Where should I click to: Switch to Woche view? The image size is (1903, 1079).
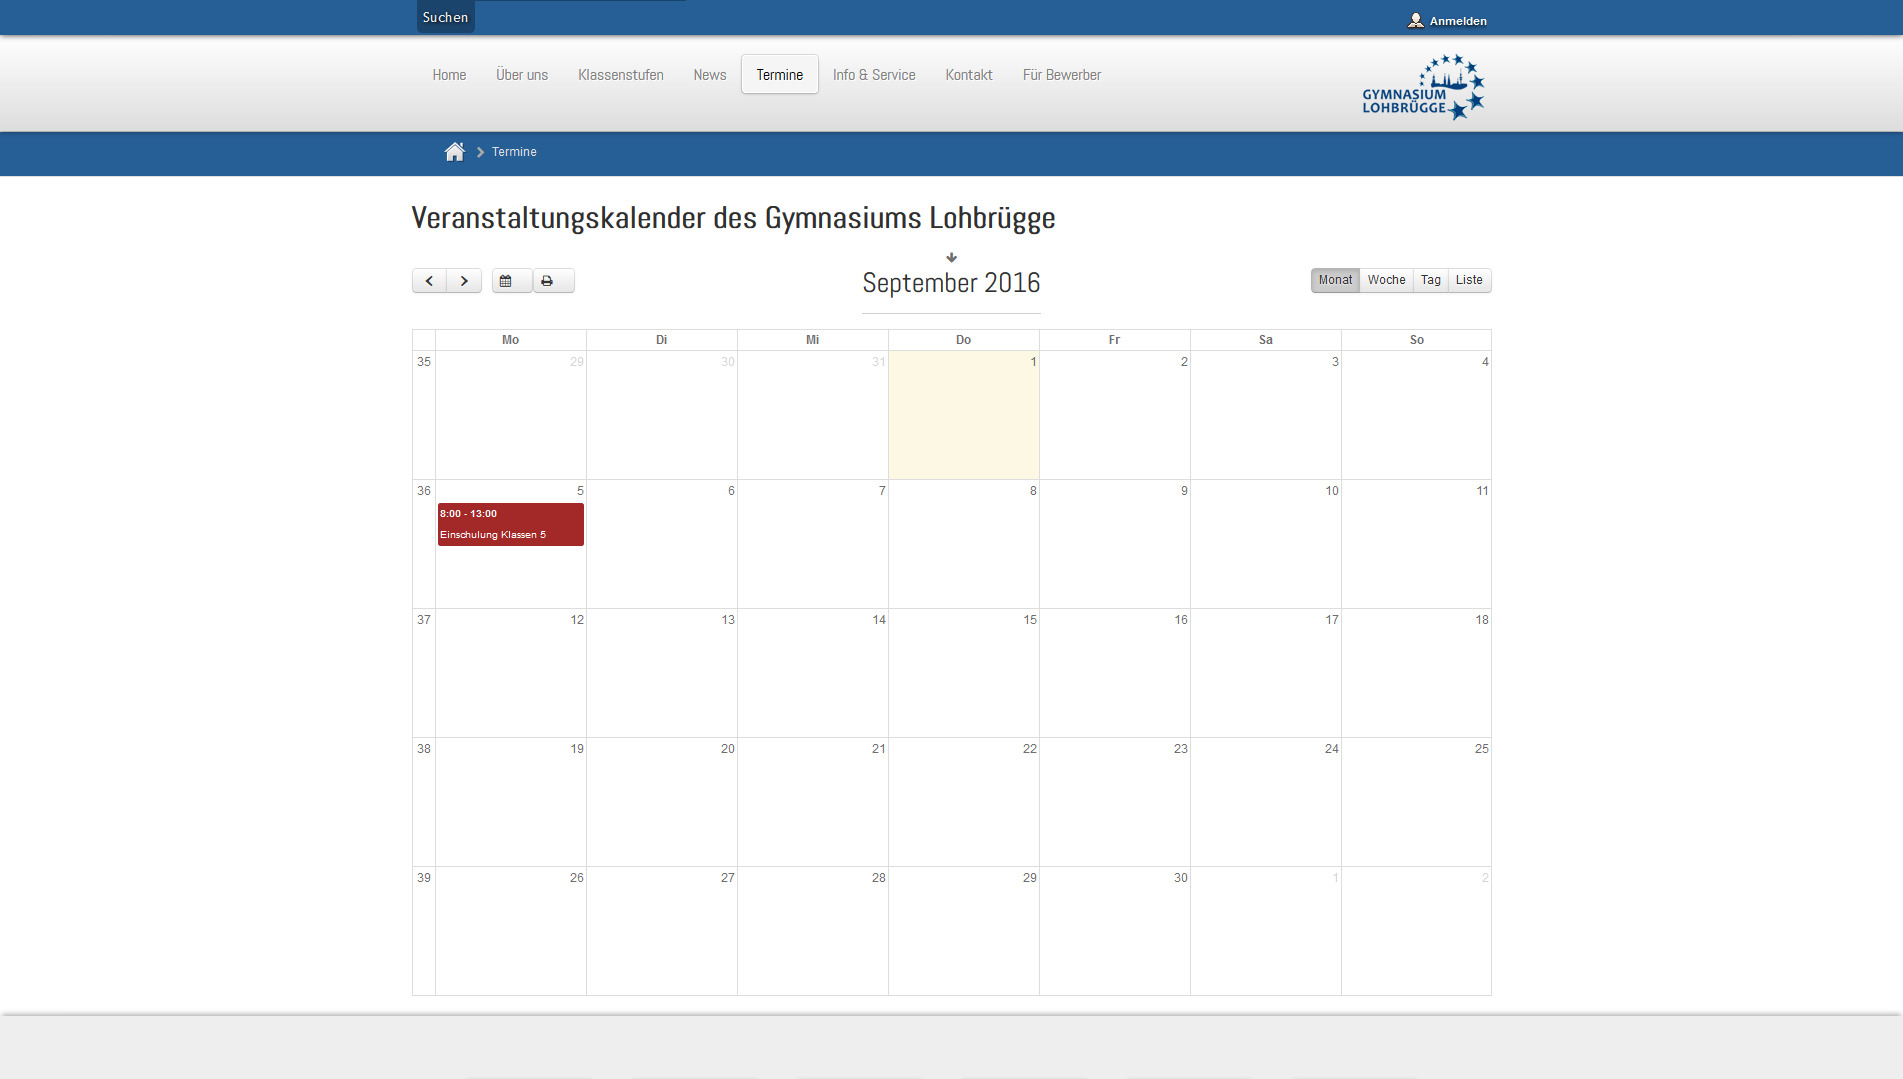pos(1386,280)
